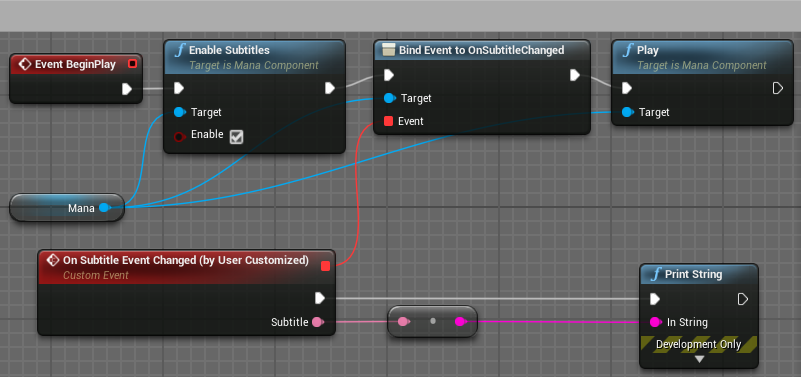This screenshot has width=801, height=377.
Task: Click the function icon on Play node
Action: tap(628, 51)
